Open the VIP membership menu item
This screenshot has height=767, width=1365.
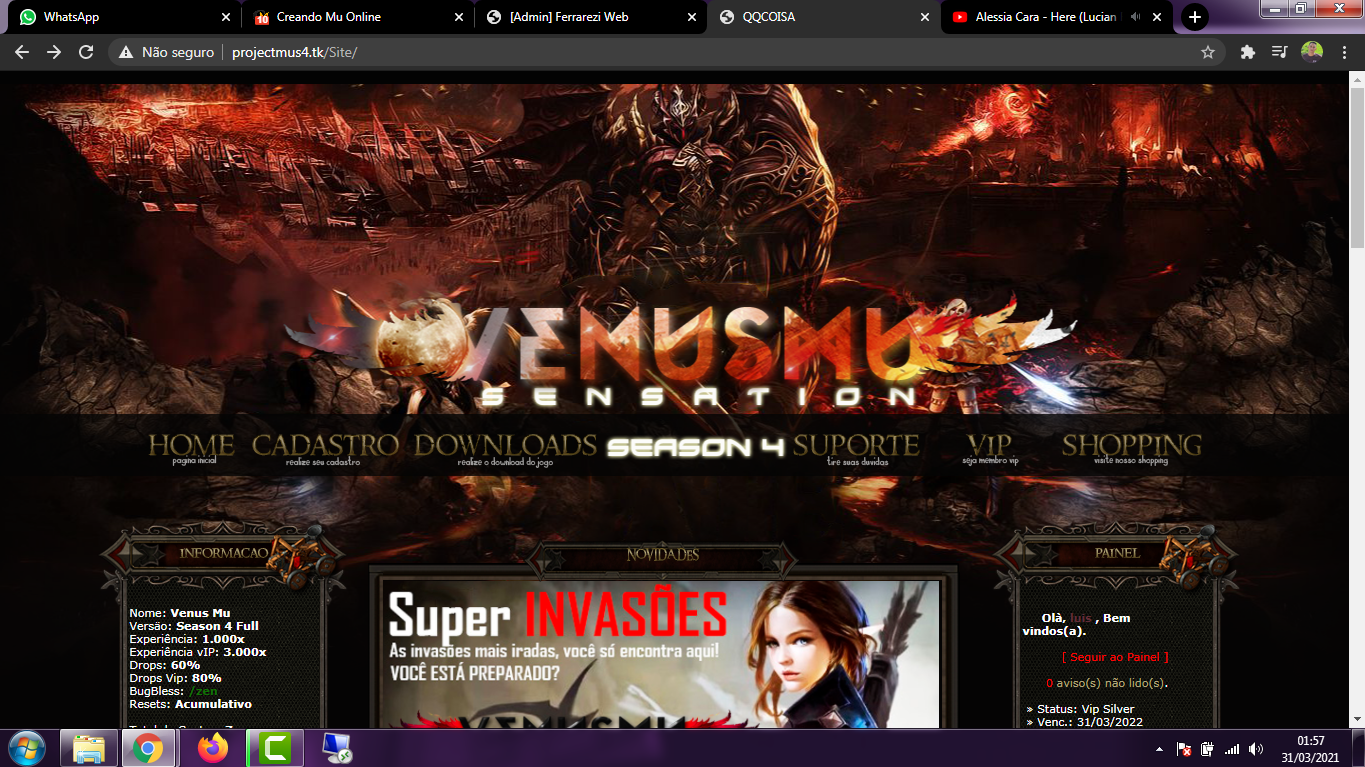(990, 447)
